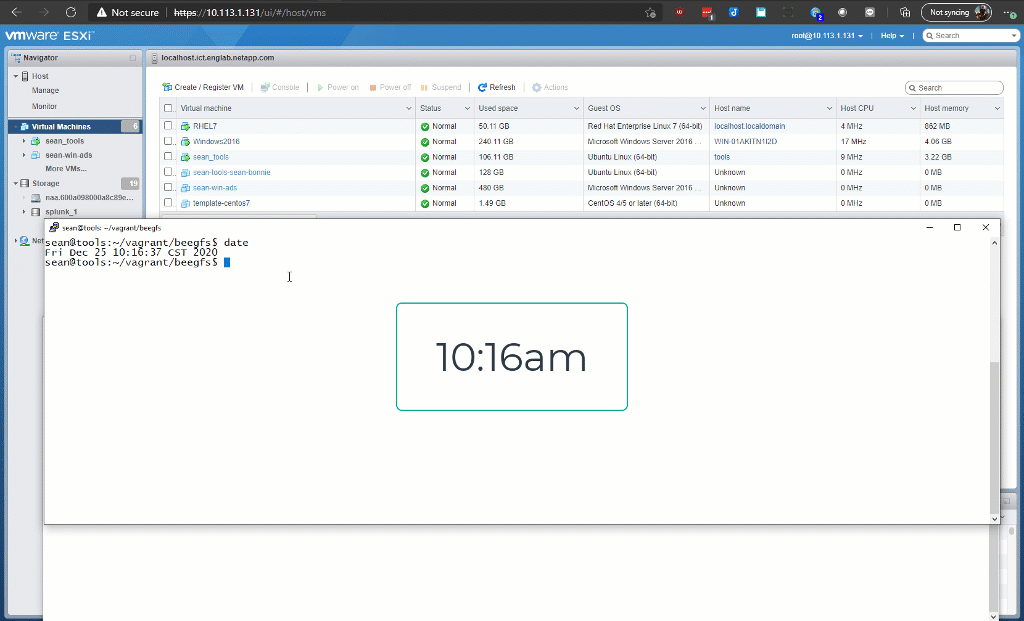
Task: Open the sean-win-ads VM link
Action: (215, 188)
